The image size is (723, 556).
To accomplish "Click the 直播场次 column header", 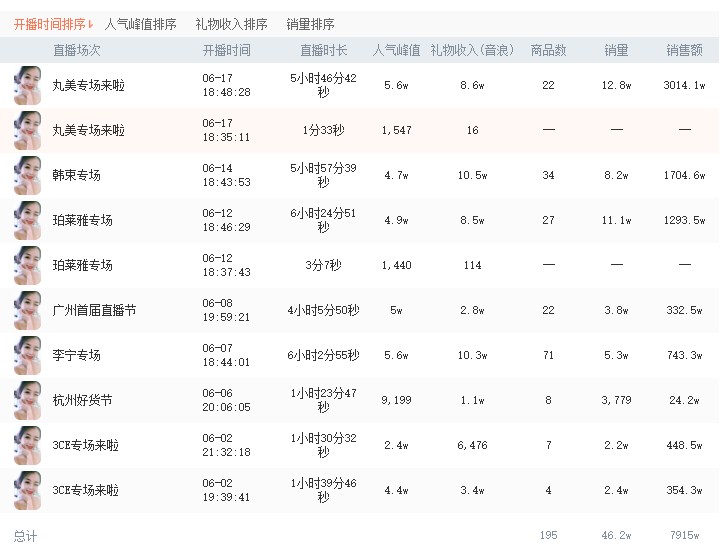I will (77, 50).
